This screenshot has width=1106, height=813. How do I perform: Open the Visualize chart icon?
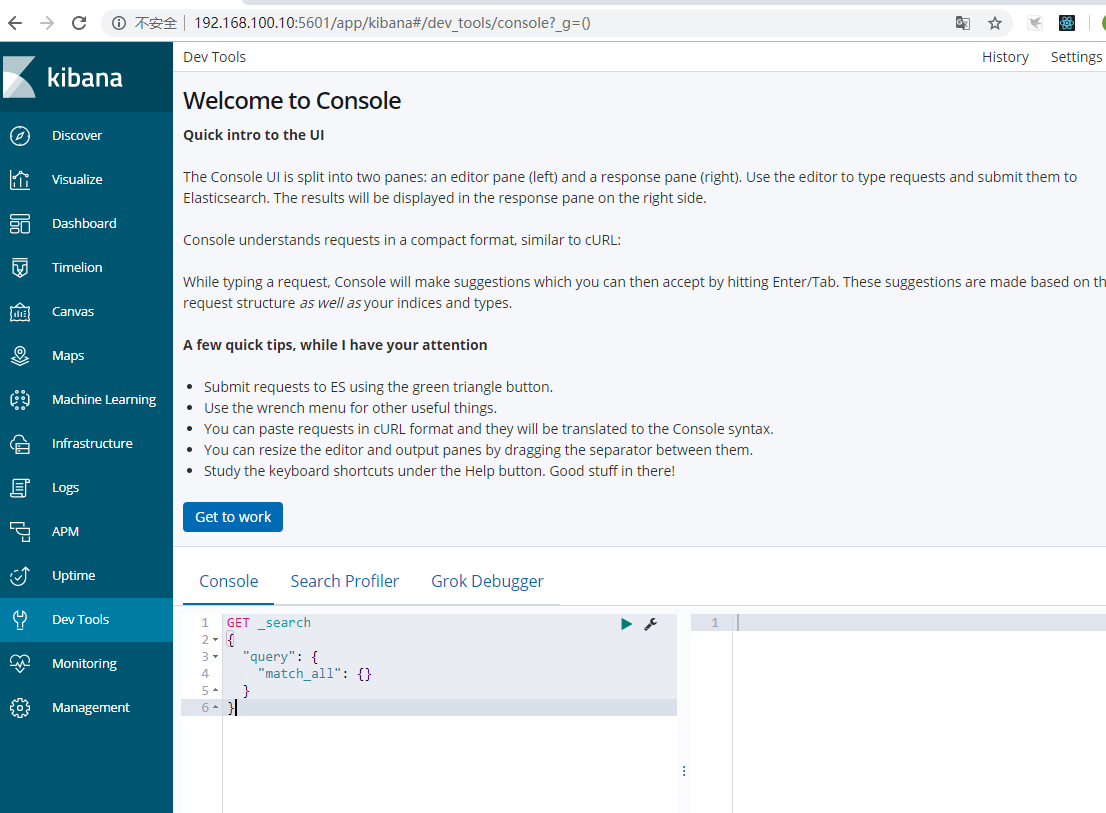point(20,180)
